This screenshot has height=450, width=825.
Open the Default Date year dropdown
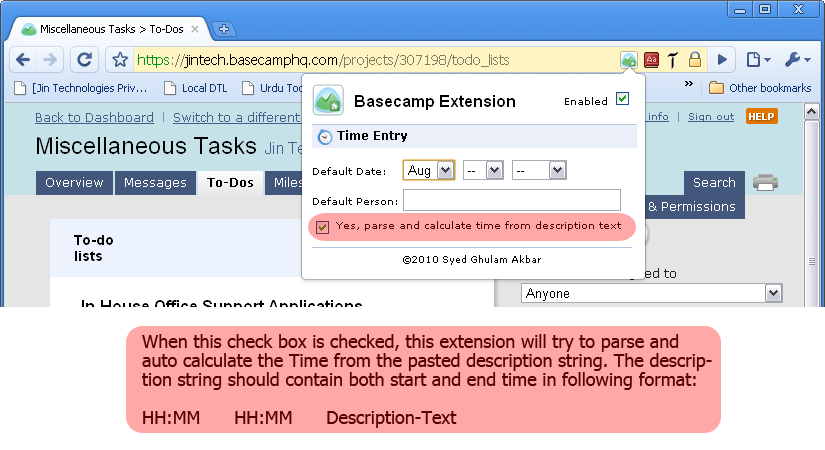coord(539,171)
